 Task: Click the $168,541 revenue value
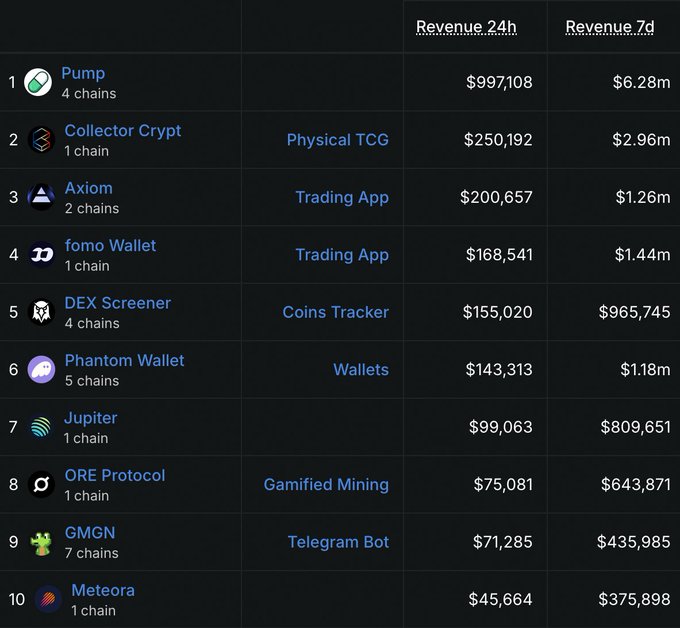point(499,255)
